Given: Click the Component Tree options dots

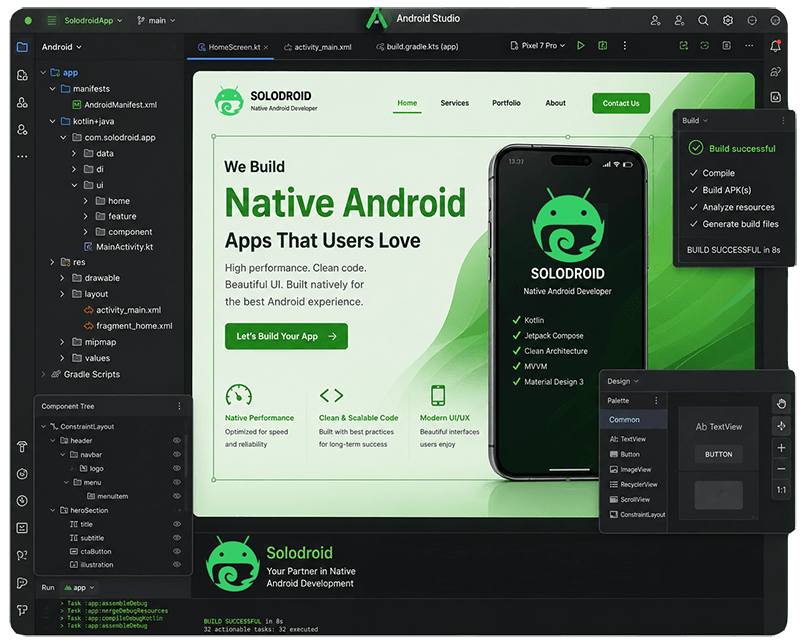Looking at the screenshot, I should pos(179,406).
